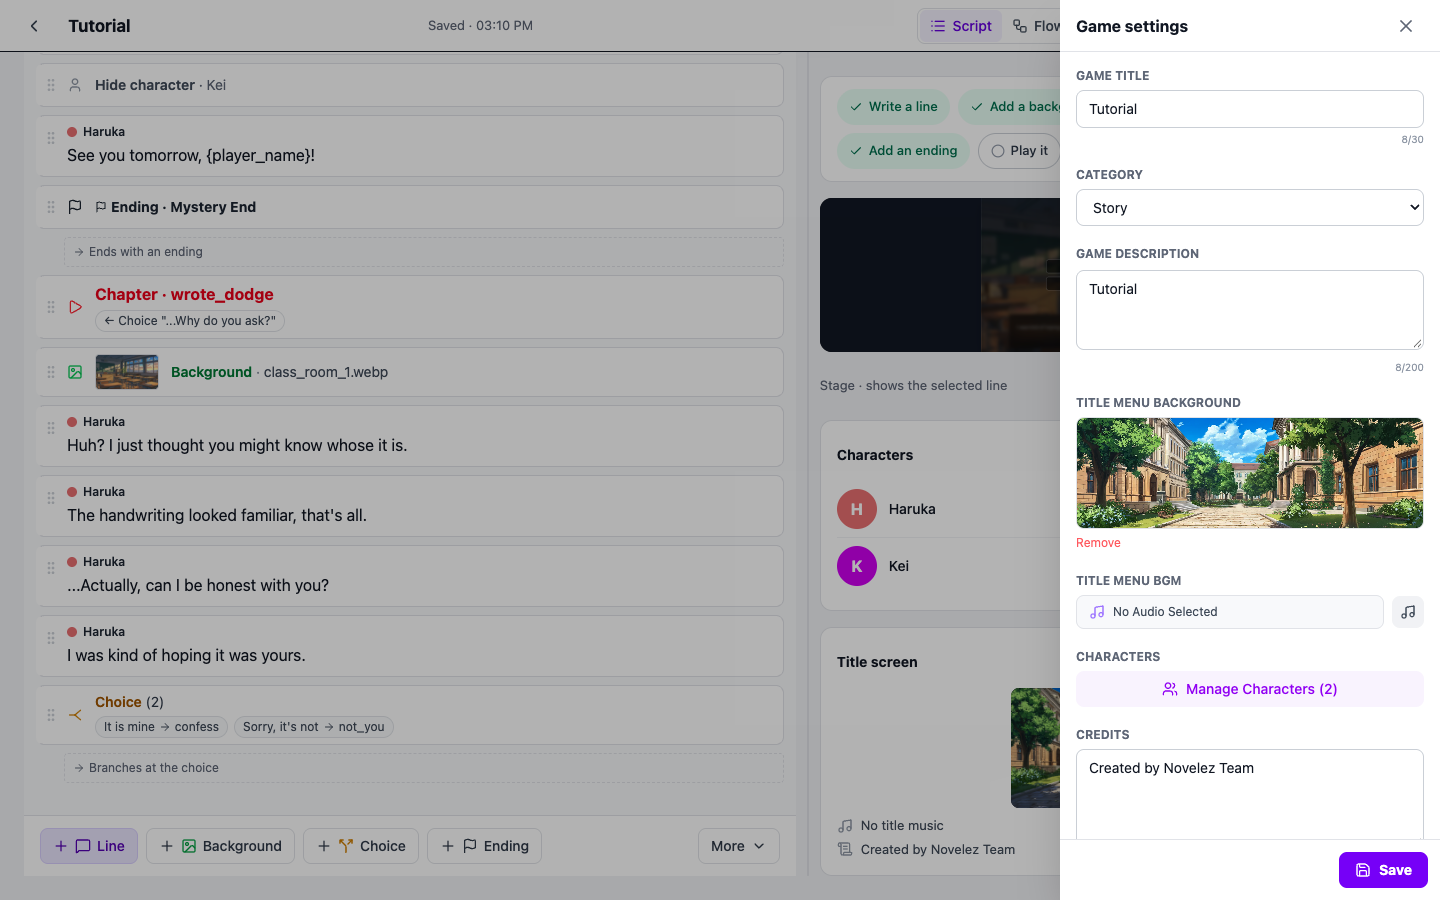This screenshot has width=1440, height=900.
Task: Click the Credits text area
Action: 1250,795
